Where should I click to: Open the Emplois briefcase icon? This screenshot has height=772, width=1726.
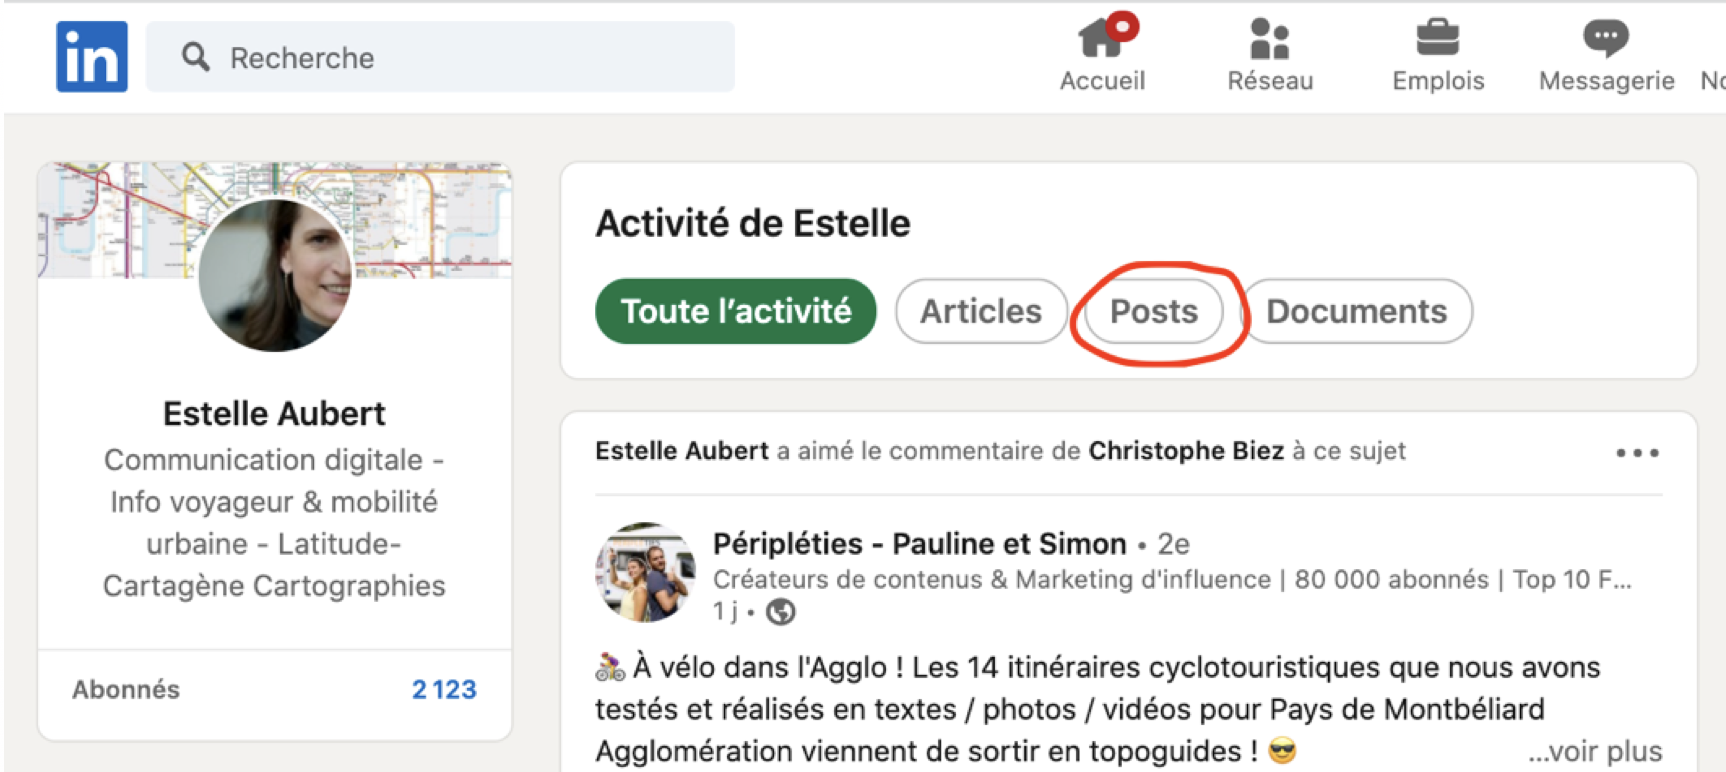(1437, 39)
